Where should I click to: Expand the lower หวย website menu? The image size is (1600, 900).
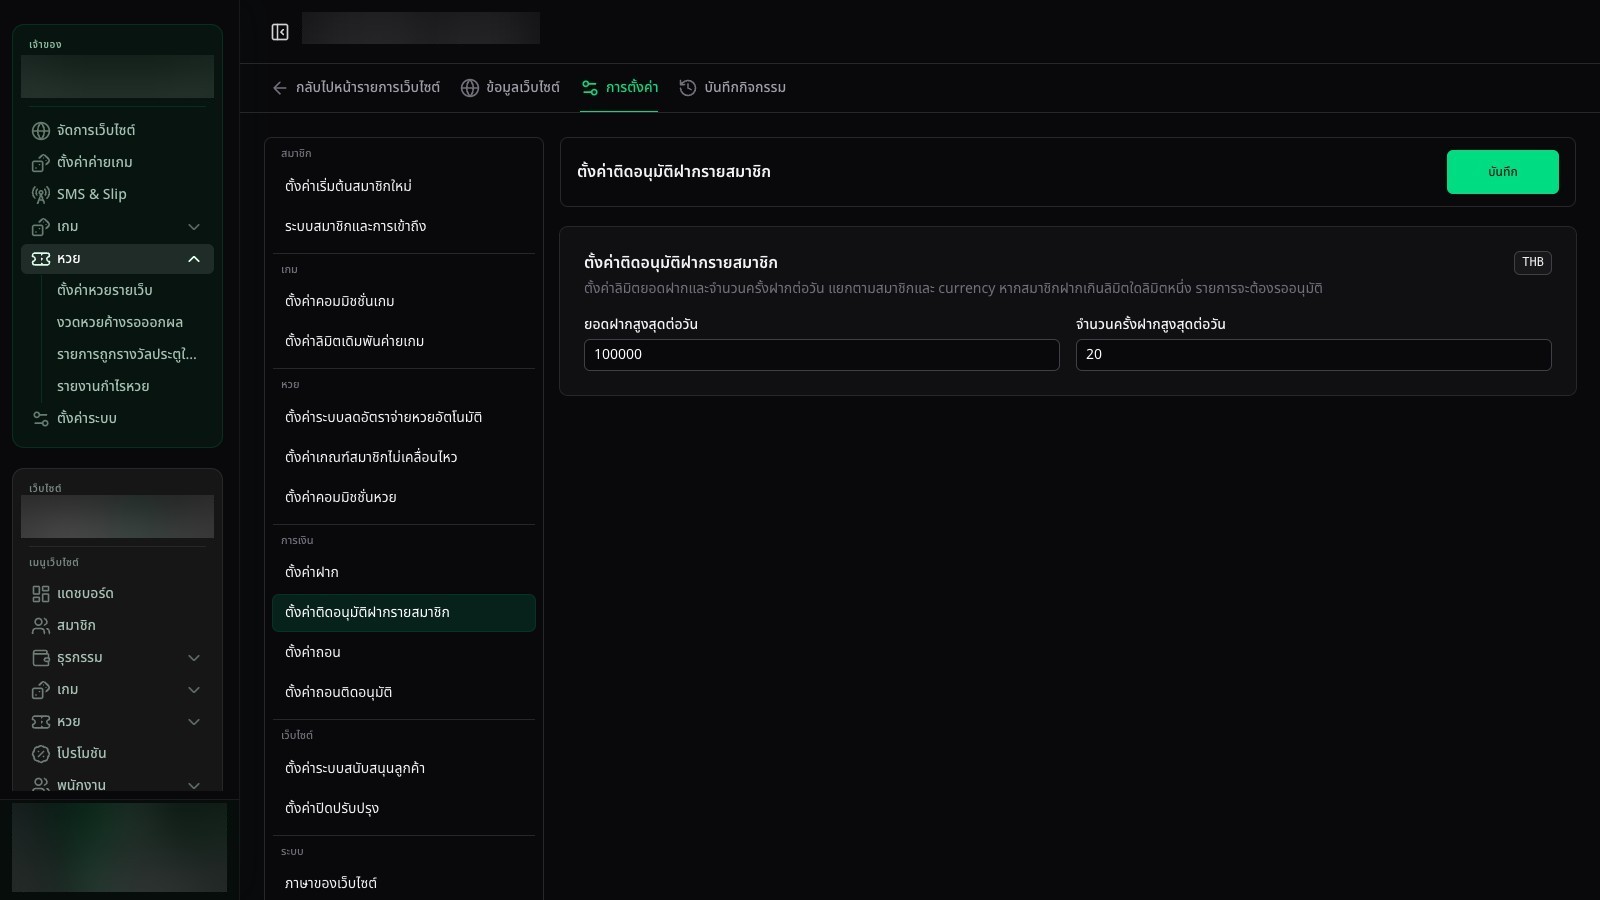click(x=194, y=722)
